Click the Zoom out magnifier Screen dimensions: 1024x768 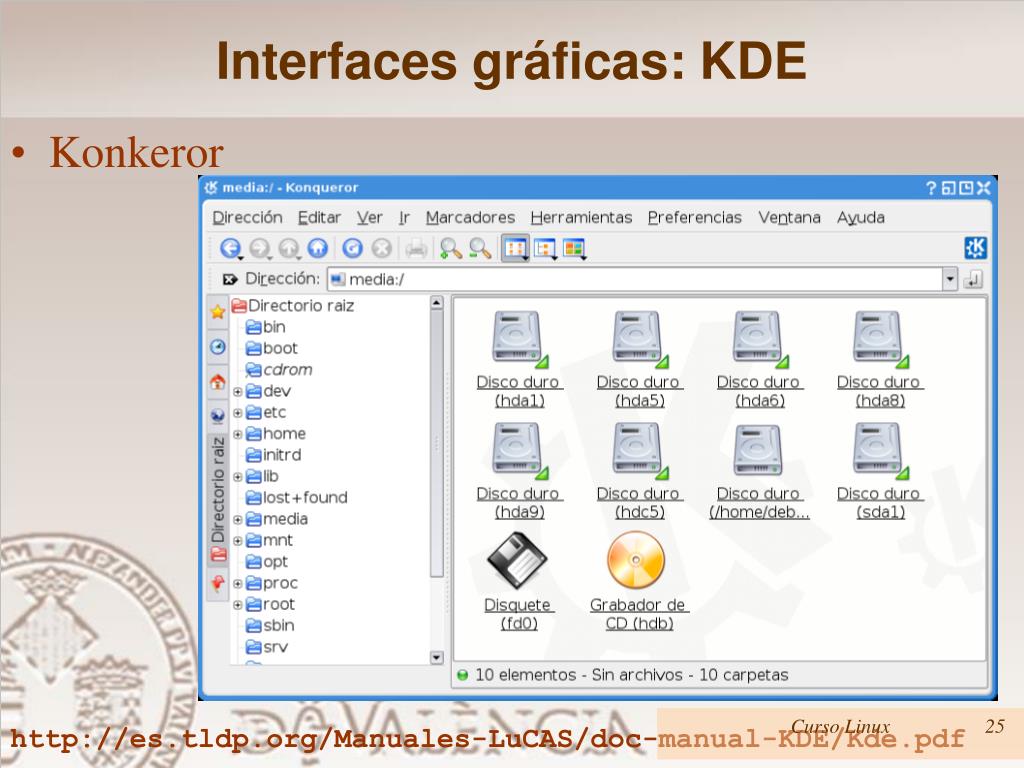(x=480, y=248)
